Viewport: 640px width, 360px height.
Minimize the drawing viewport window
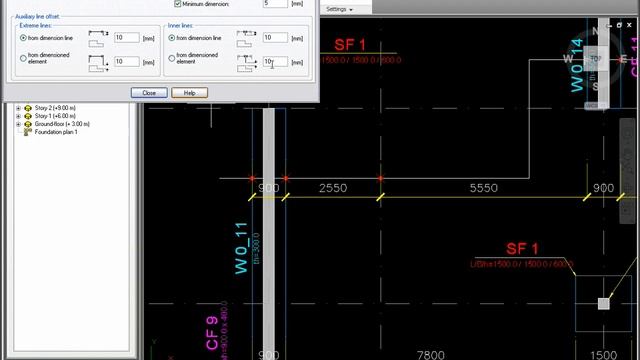(x=609, y=25)
